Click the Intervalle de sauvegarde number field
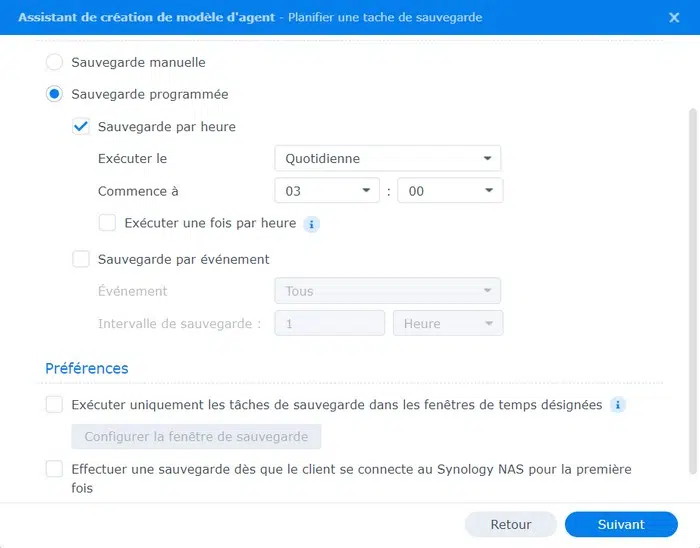Image resolution: width=700 pixels, height=548 pixels. coord(330,323)
